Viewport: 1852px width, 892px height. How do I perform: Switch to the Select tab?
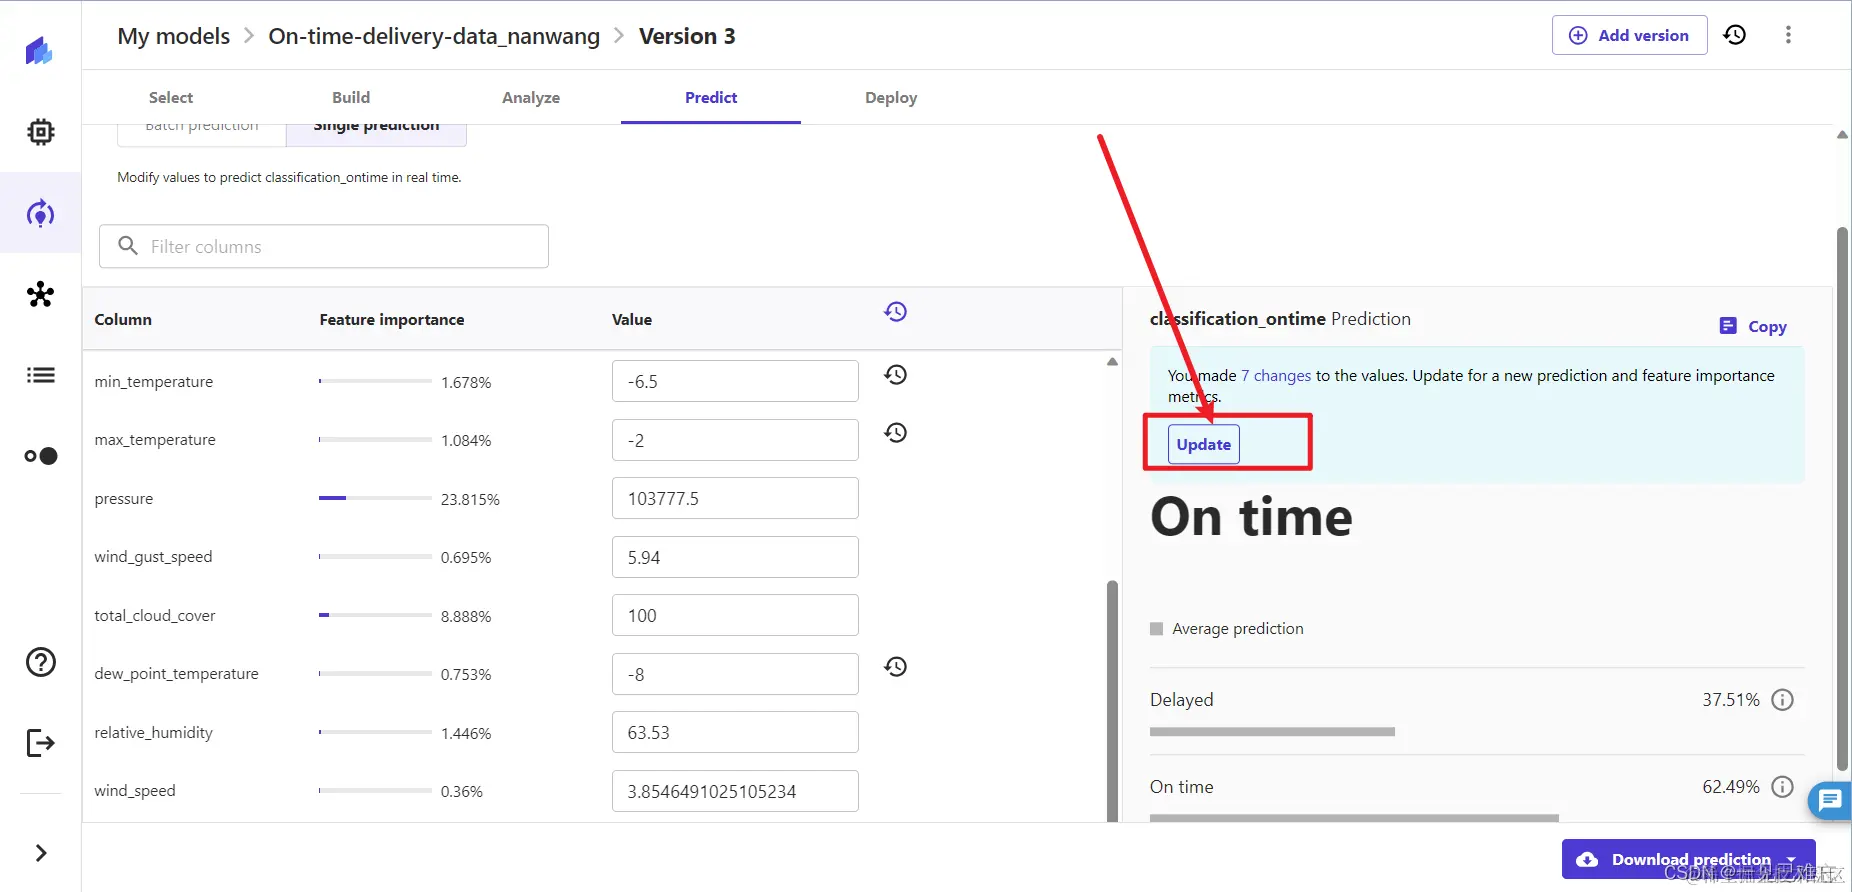click(x=171, y=97)
